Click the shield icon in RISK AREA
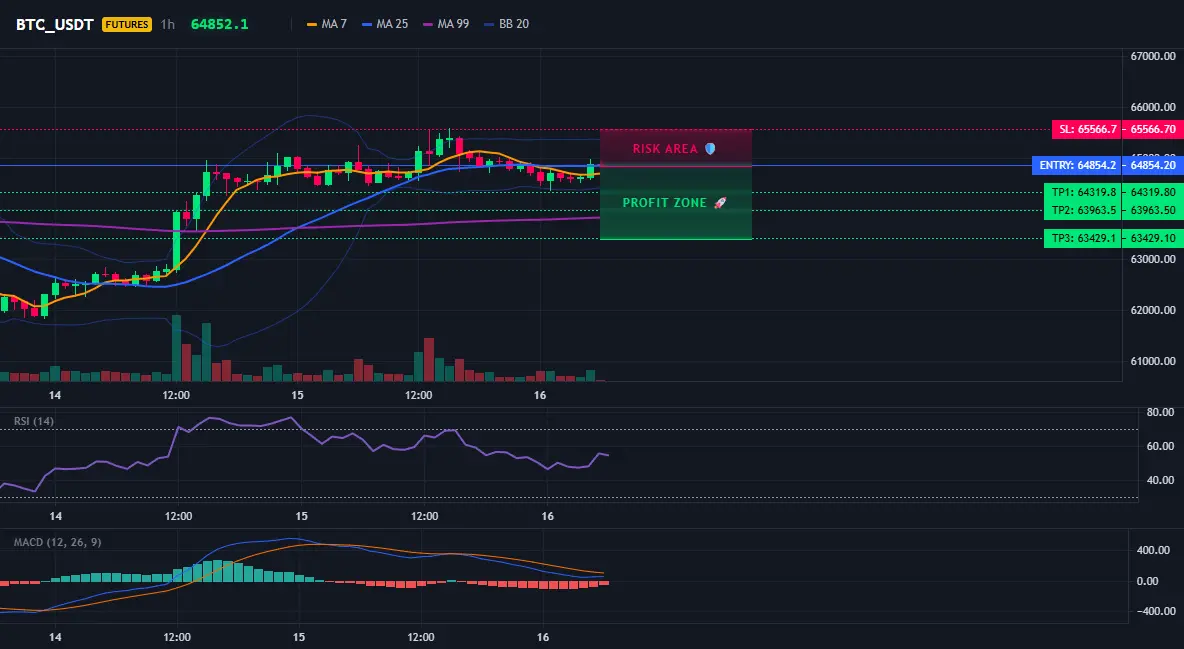Viewport: 1184px width, 649px height. pos(710,149)
